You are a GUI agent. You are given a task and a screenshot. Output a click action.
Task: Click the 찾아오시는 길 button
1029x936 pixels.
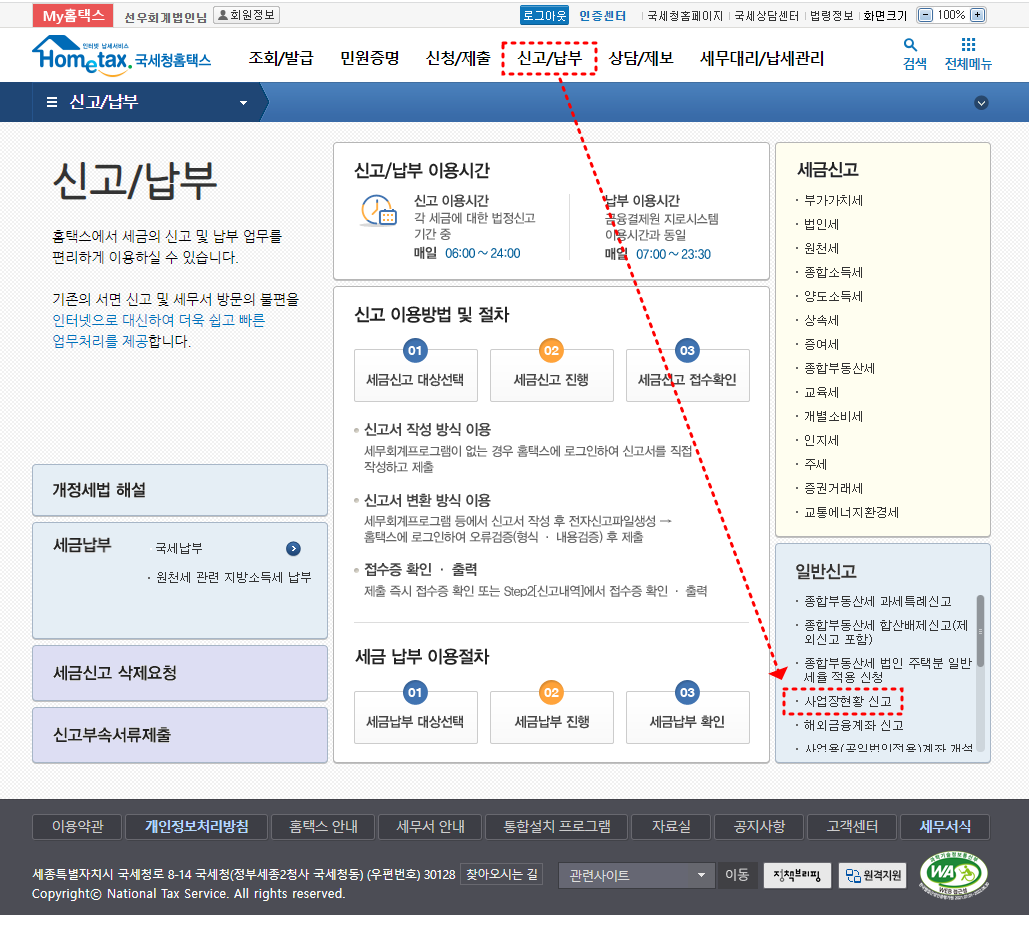(x=501, y=874)
